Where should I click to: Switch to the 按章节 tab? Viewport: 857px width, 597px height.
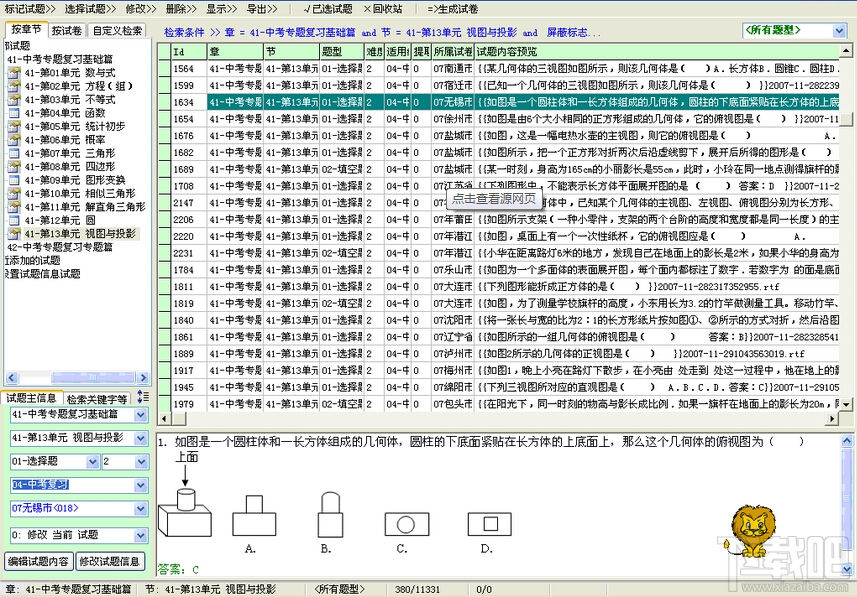[26, 30]
